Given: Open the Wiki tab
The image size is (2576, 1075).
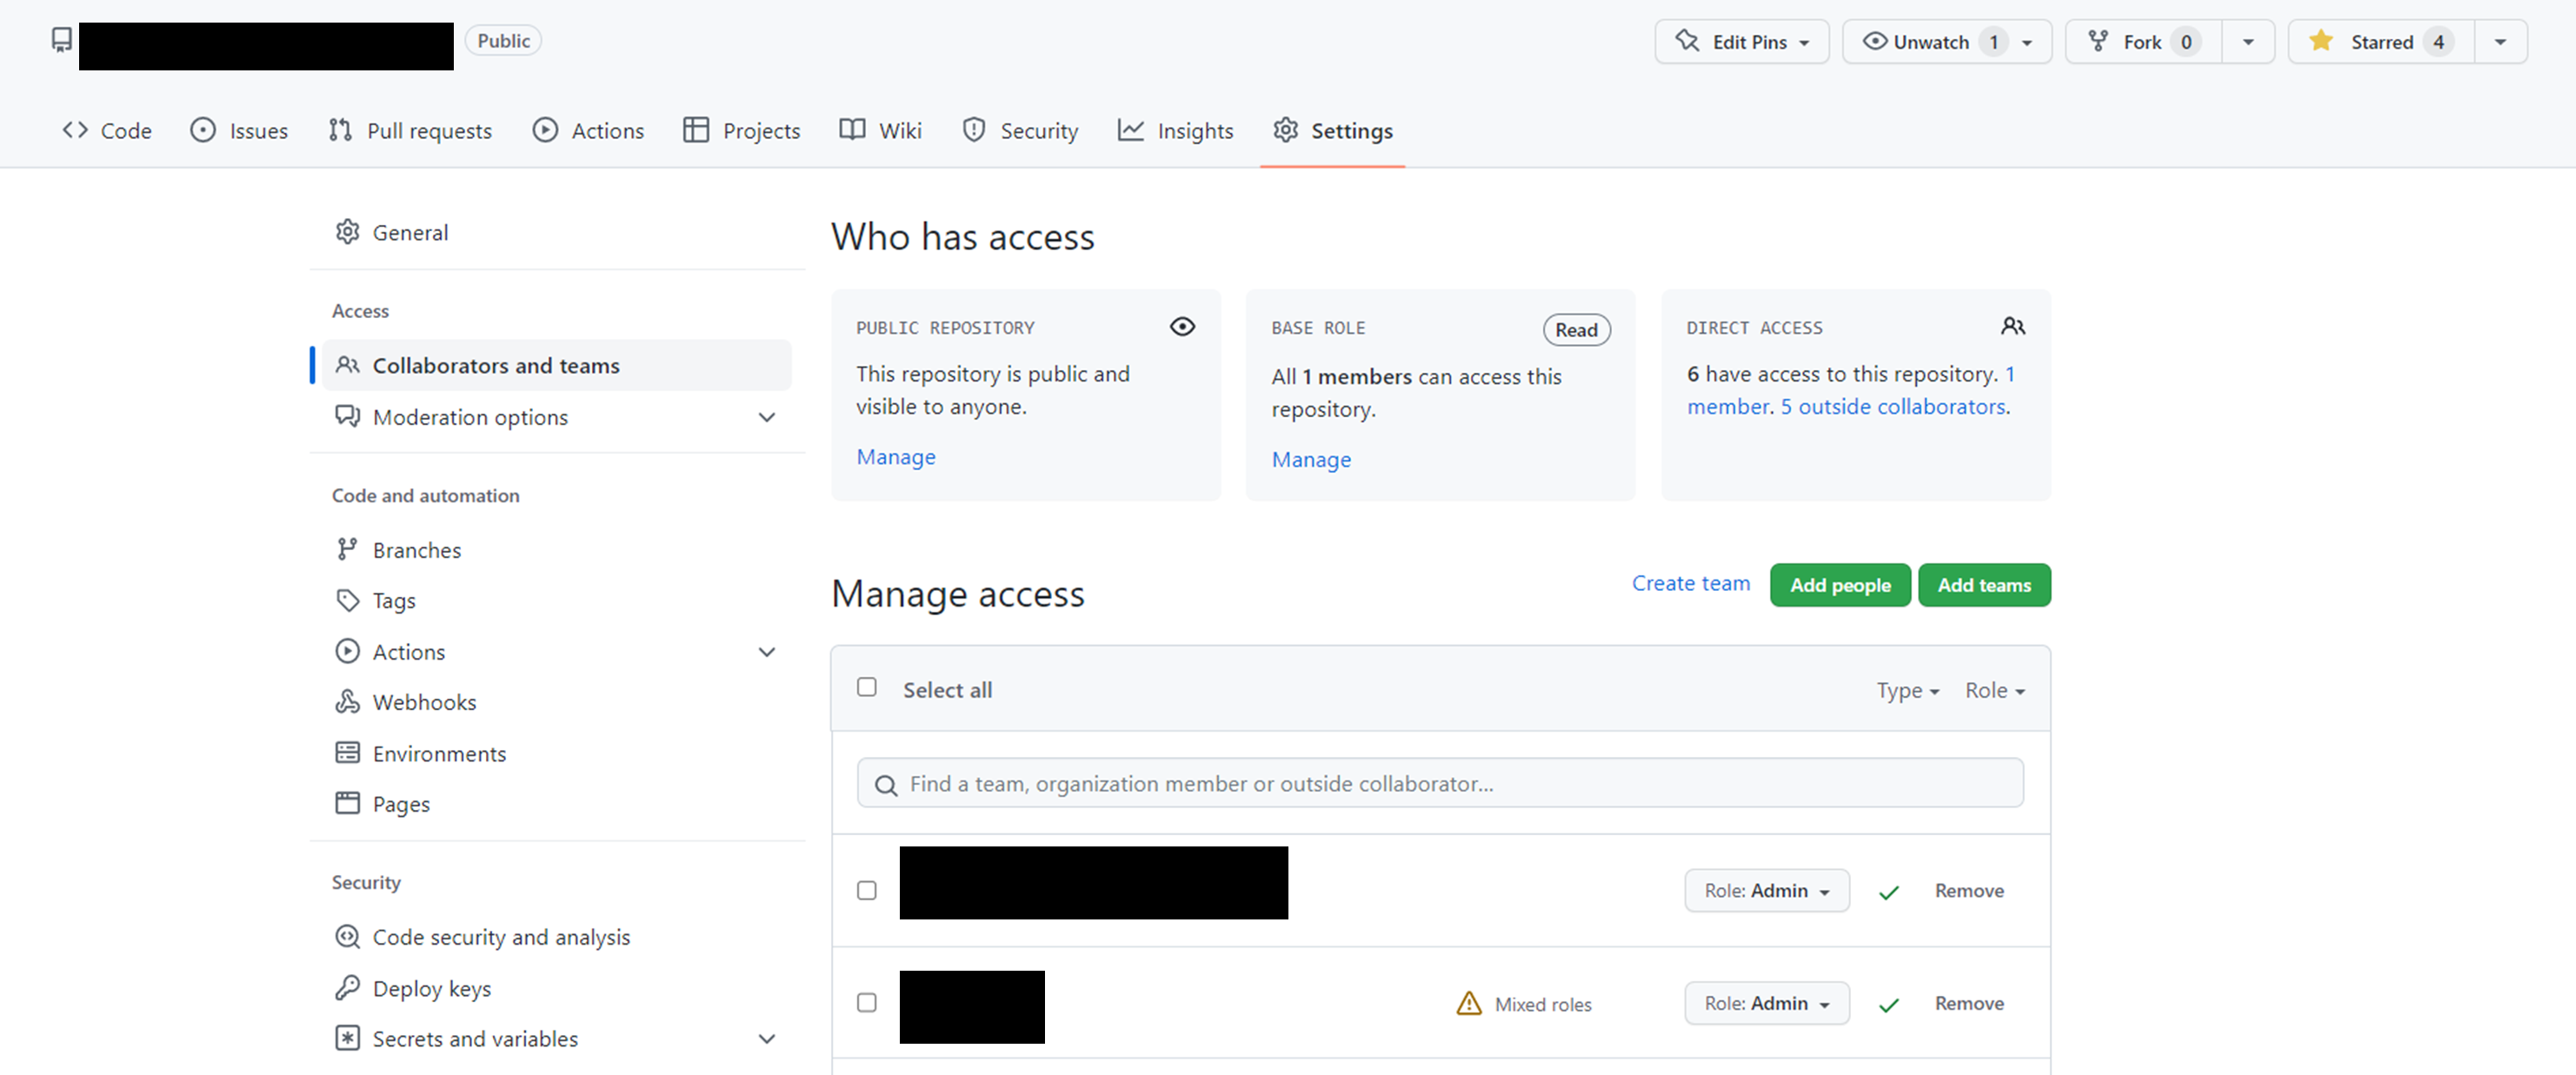Looking at the screenshot, I should click(881, 130).
